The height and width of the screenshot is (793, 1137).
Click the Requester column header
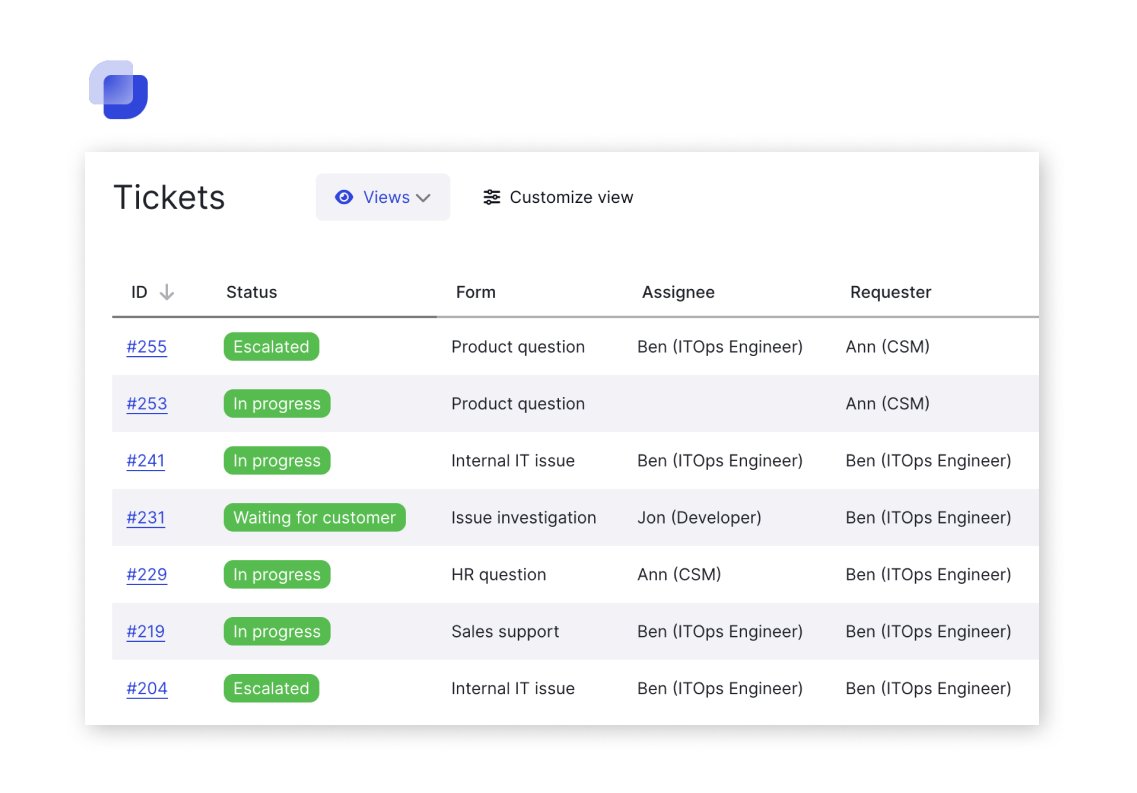890,292
